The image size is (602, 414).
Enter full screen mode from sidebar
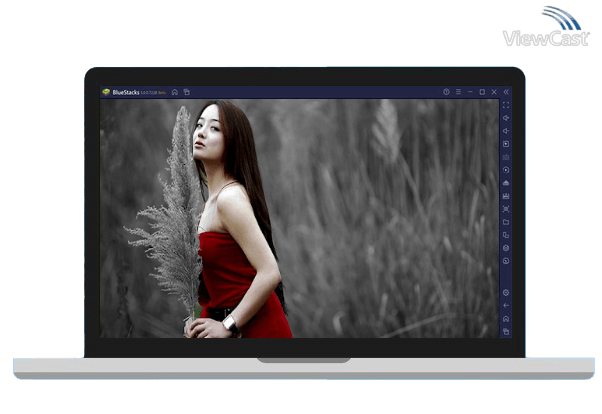coord(506,105)
